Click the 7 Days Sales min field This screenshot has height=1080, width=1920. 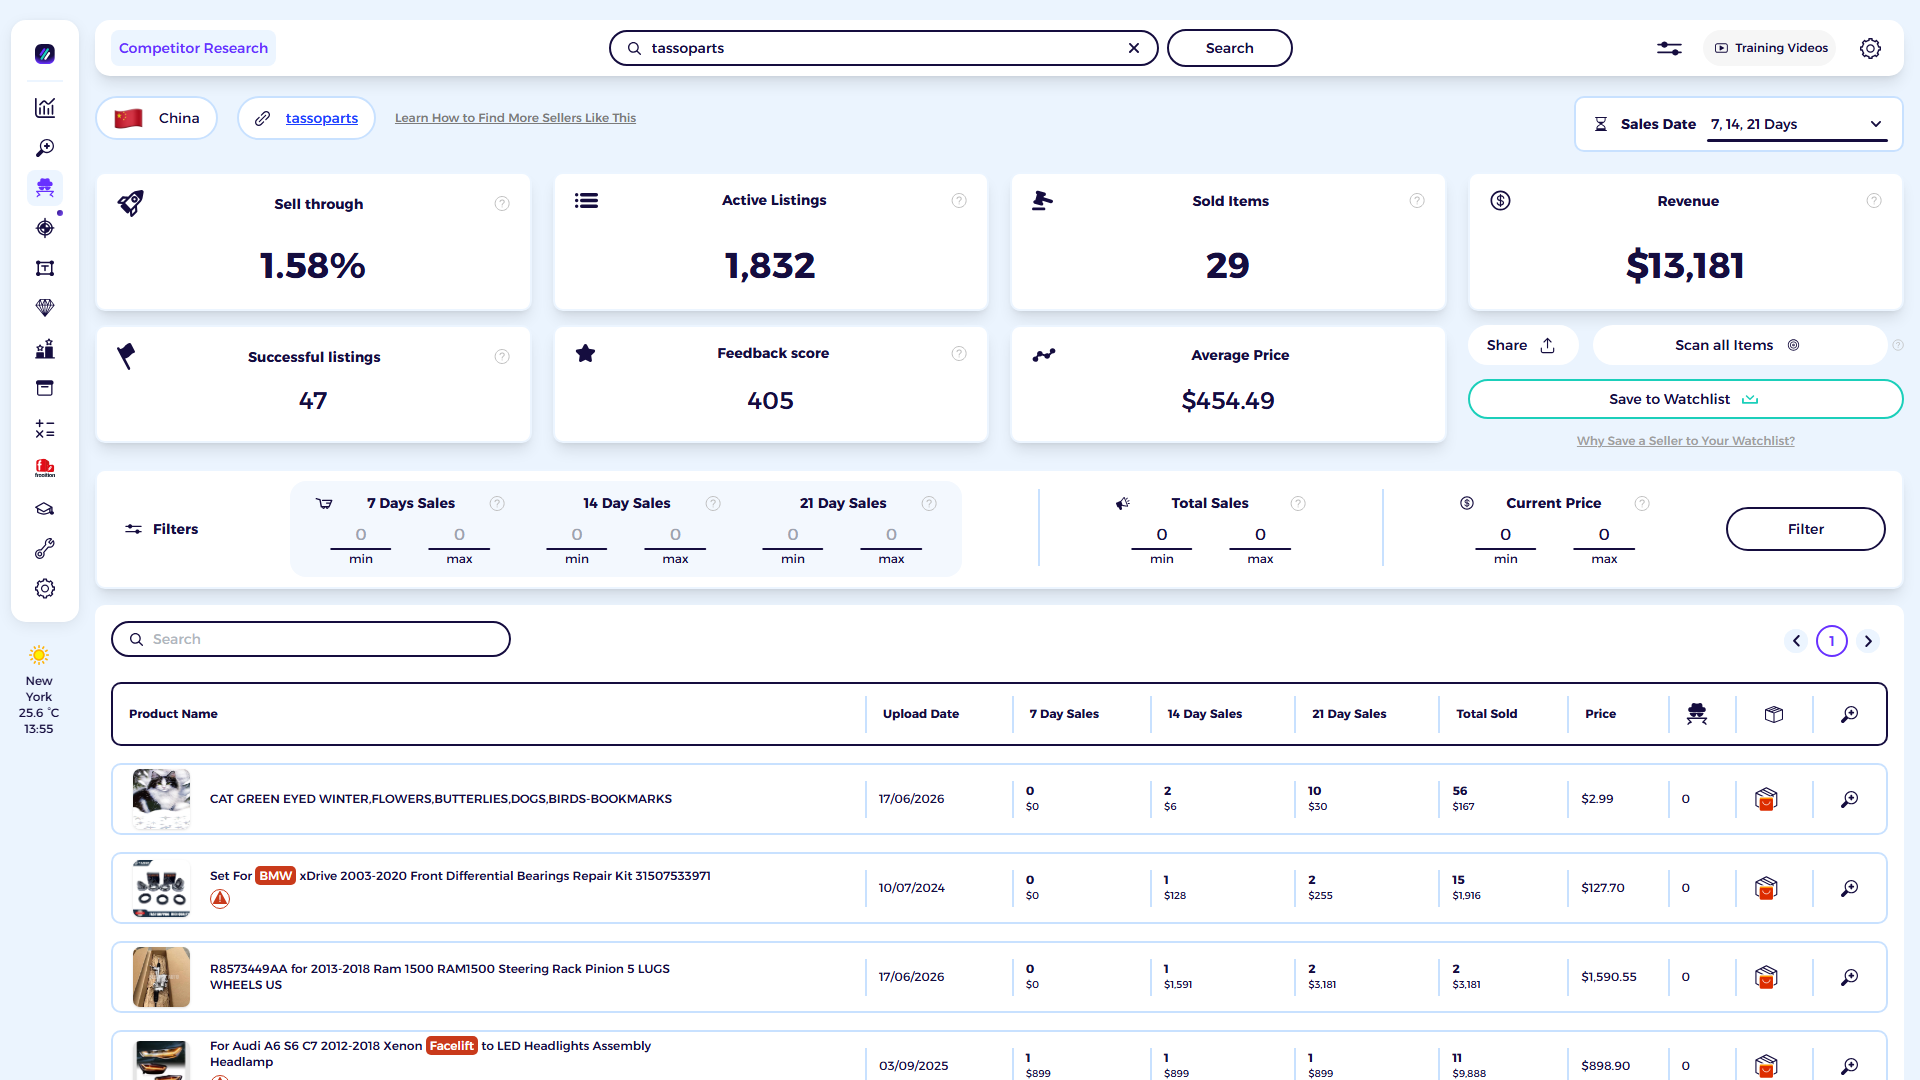(361, 536)
